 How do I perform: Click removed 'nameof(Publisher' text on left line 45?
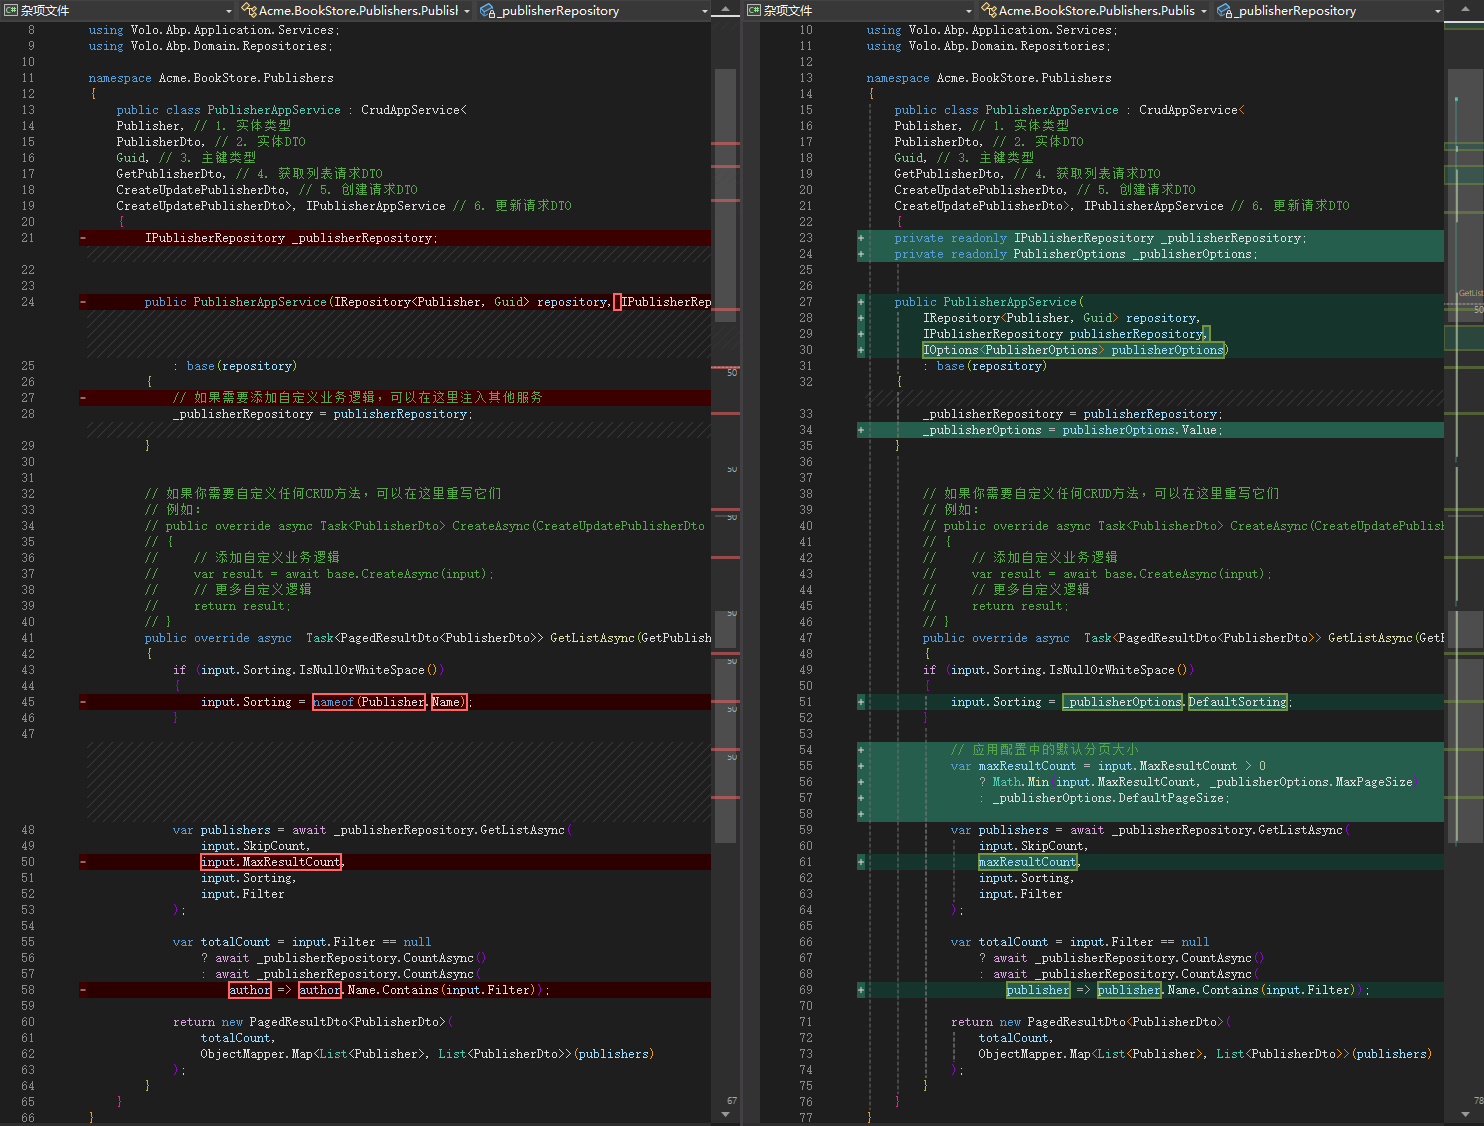369,702
